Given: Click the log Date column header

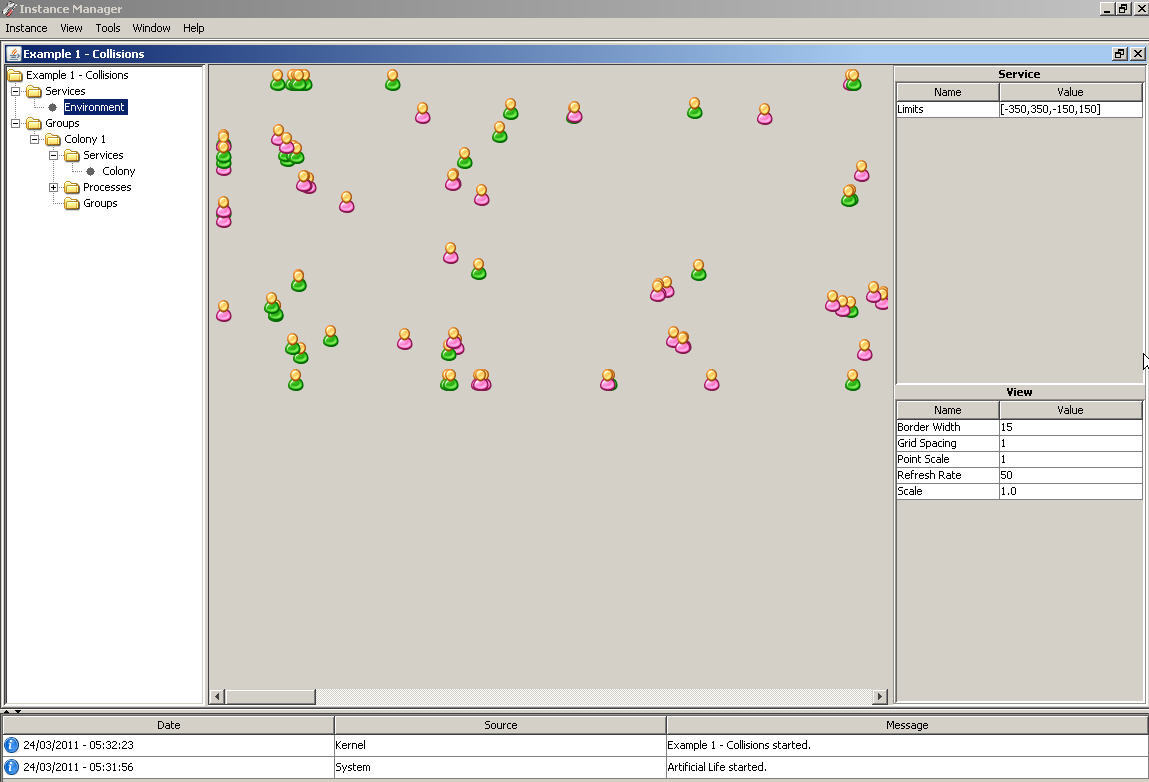Looking at the screenshot, I should click(x=169, y=725).
